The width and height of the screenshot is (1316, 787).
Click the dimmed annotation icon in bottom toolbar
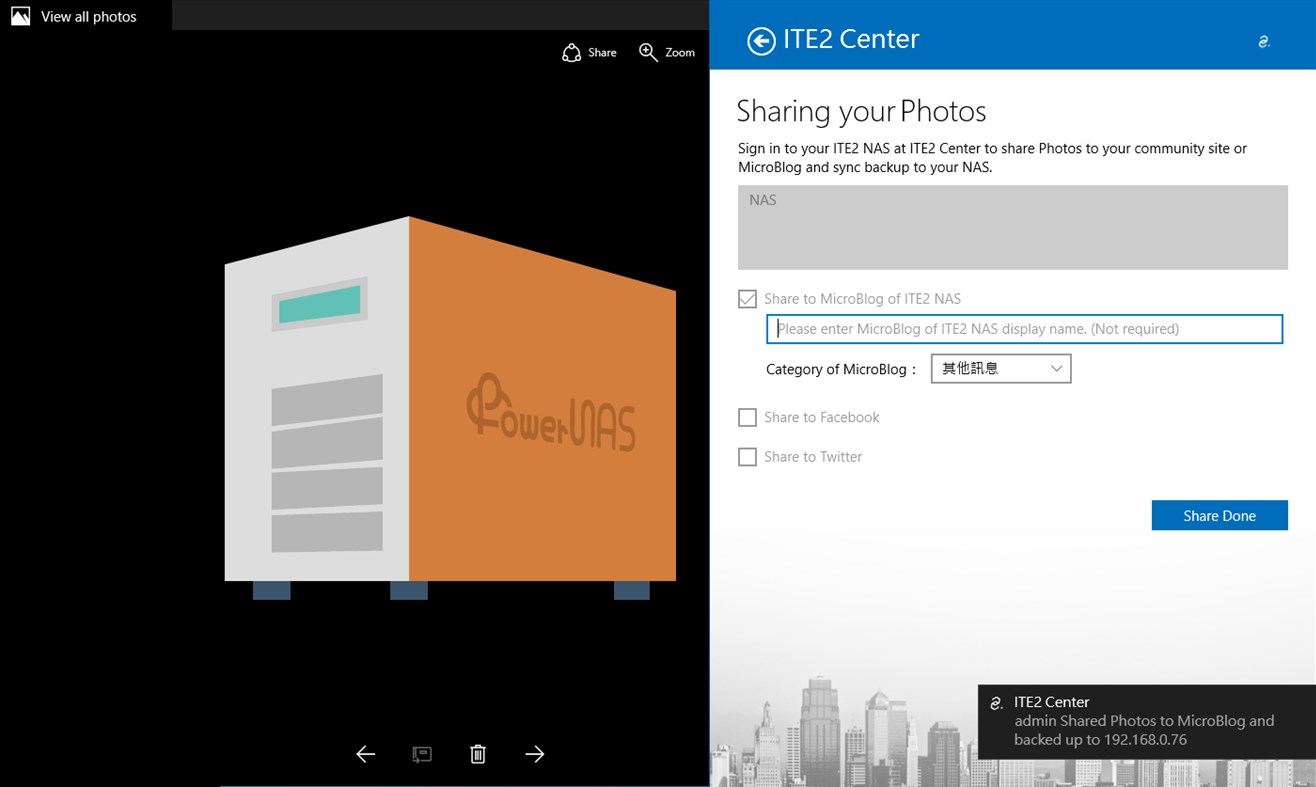[x=421, y=753]
